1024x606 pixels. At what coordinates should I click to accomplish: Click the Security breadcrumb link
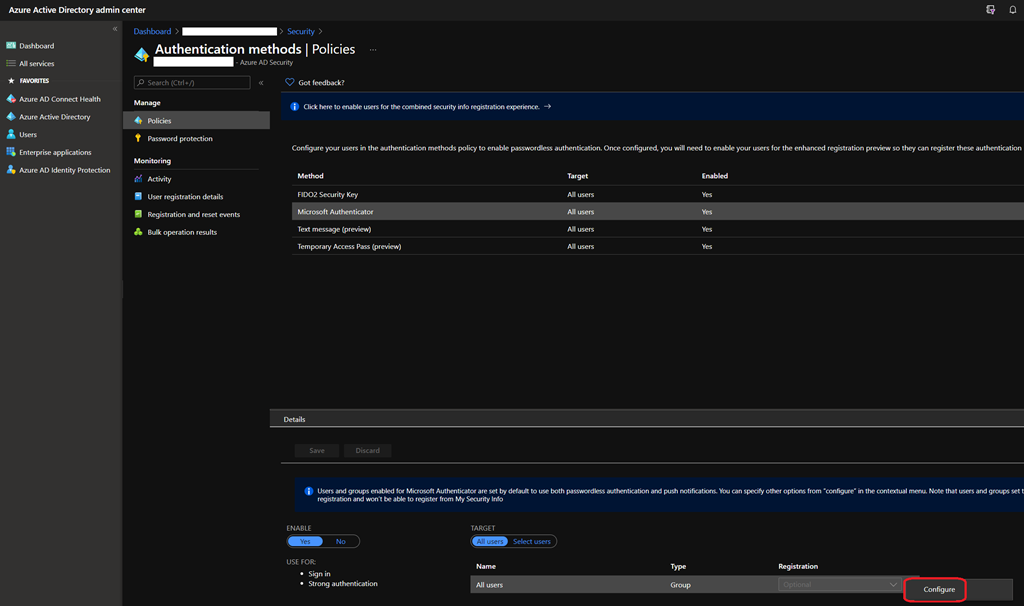point(300,32)
